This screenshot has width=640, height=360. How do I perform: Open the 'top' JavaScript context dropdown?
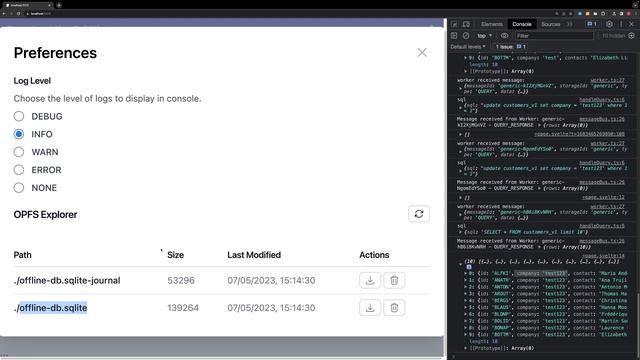point(484,36)
